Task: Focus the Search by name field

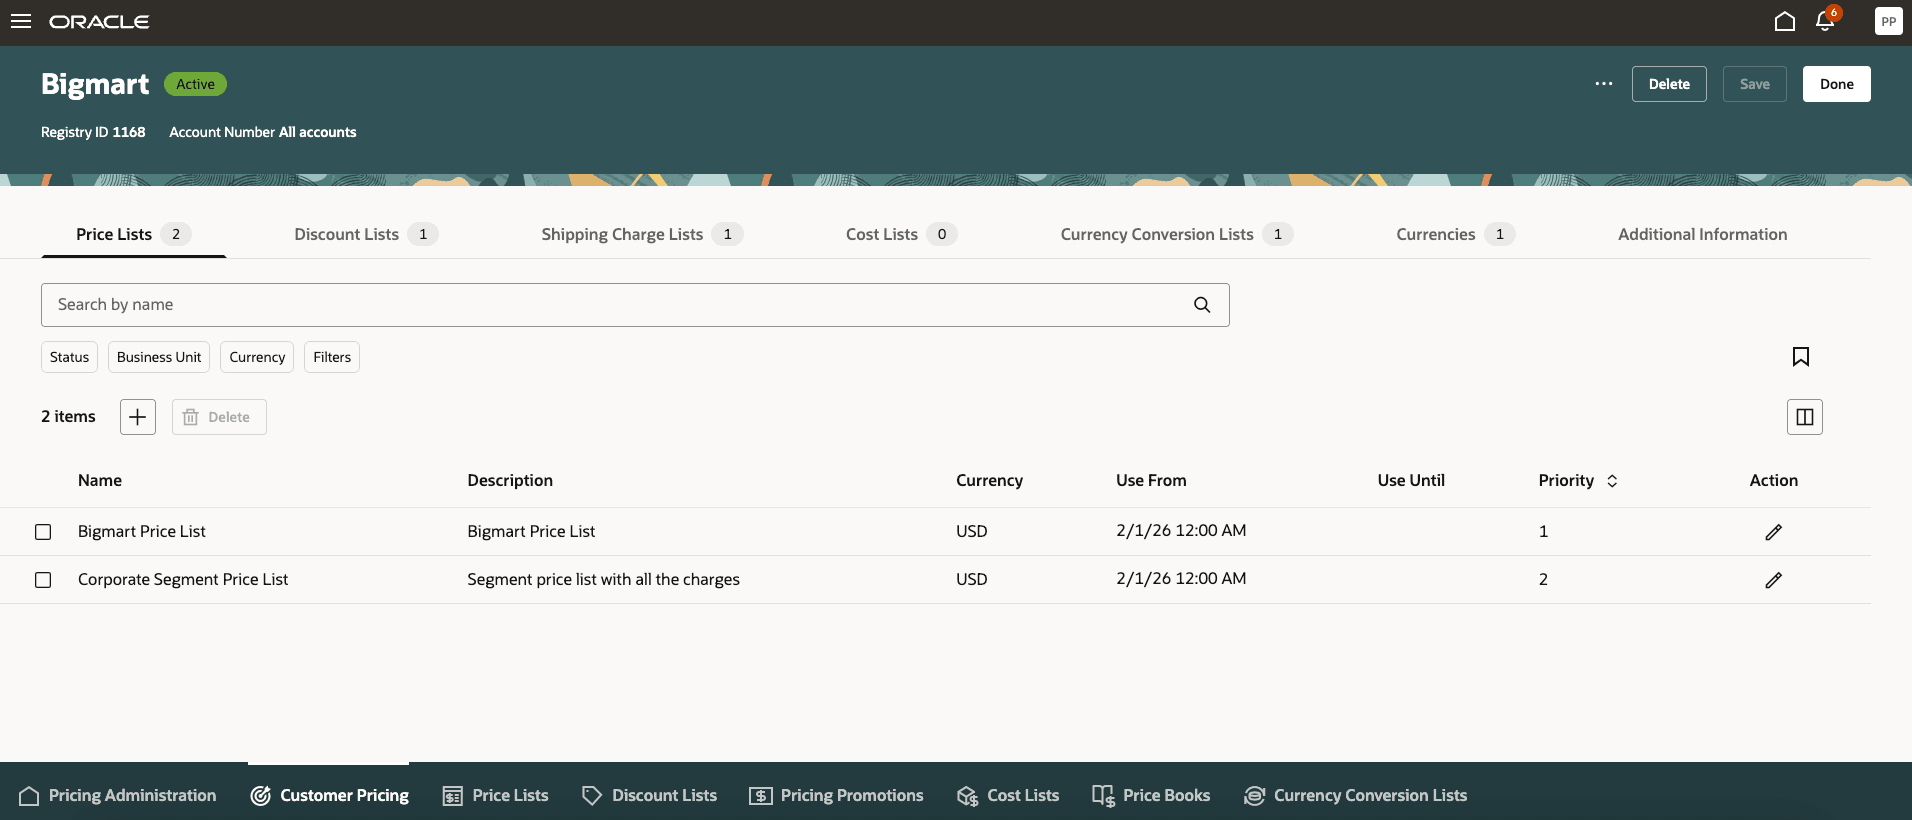Action: [x=635, y=305]
